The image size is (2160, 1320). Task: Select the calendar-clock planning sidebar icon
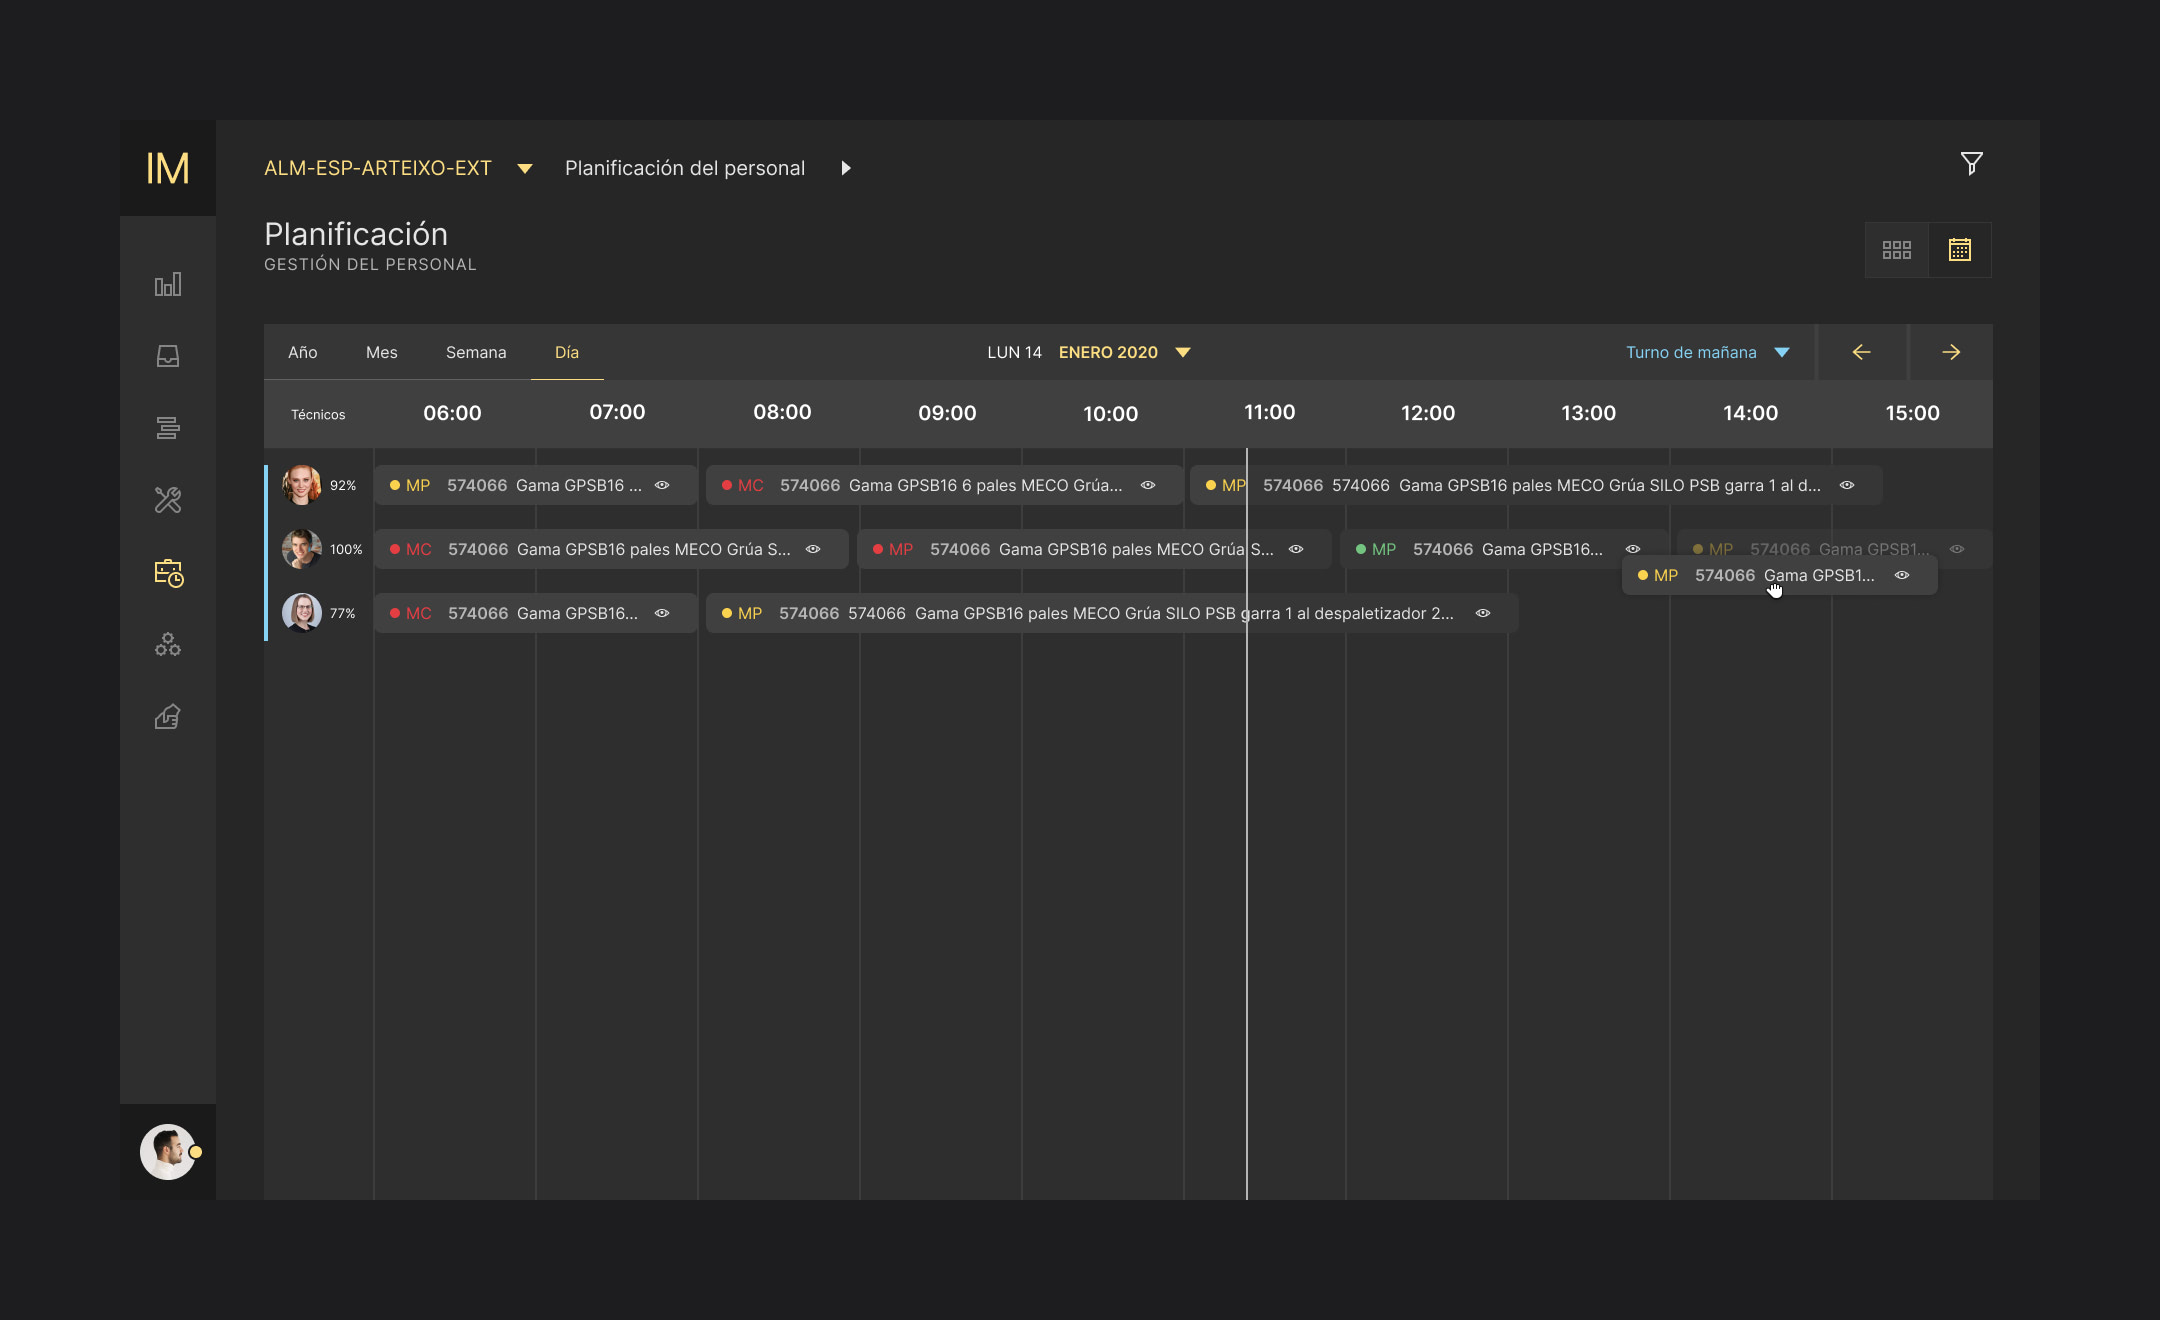[169, 573]
